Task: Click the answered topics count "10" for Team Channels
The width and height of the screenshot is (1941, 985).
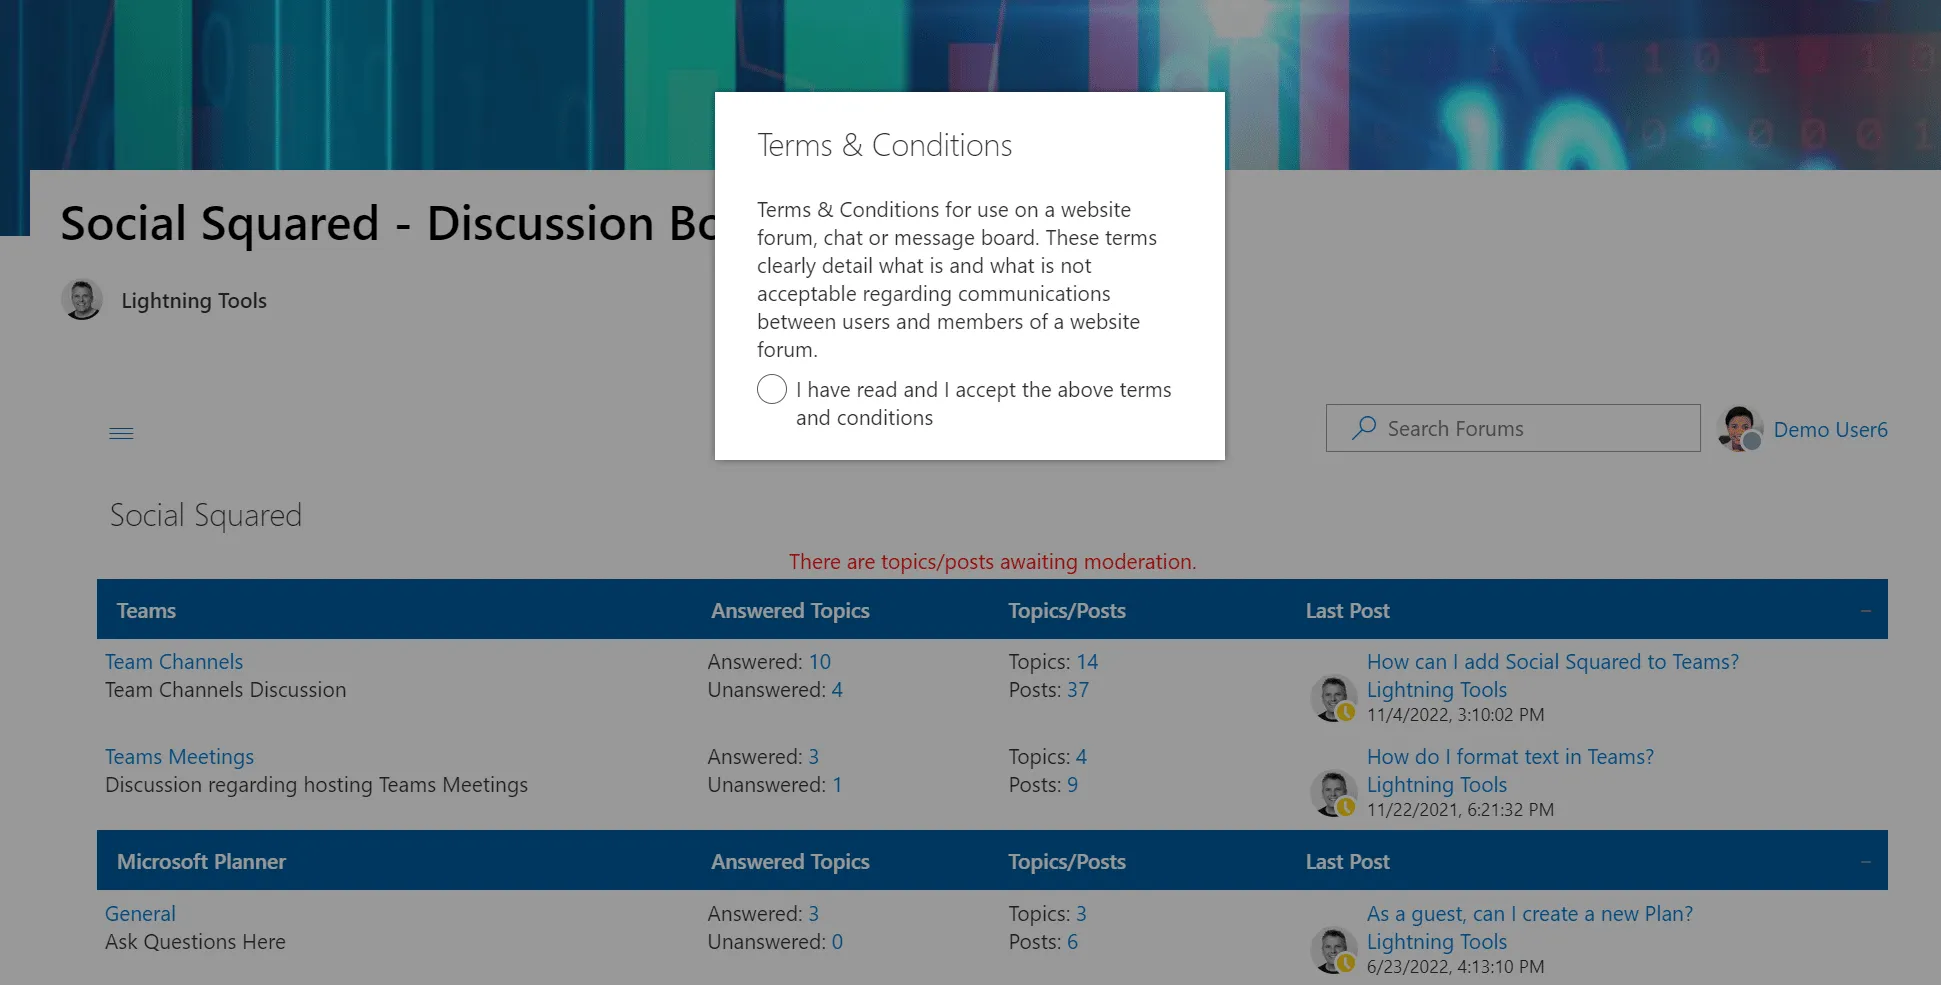Action: click(820, 661)
